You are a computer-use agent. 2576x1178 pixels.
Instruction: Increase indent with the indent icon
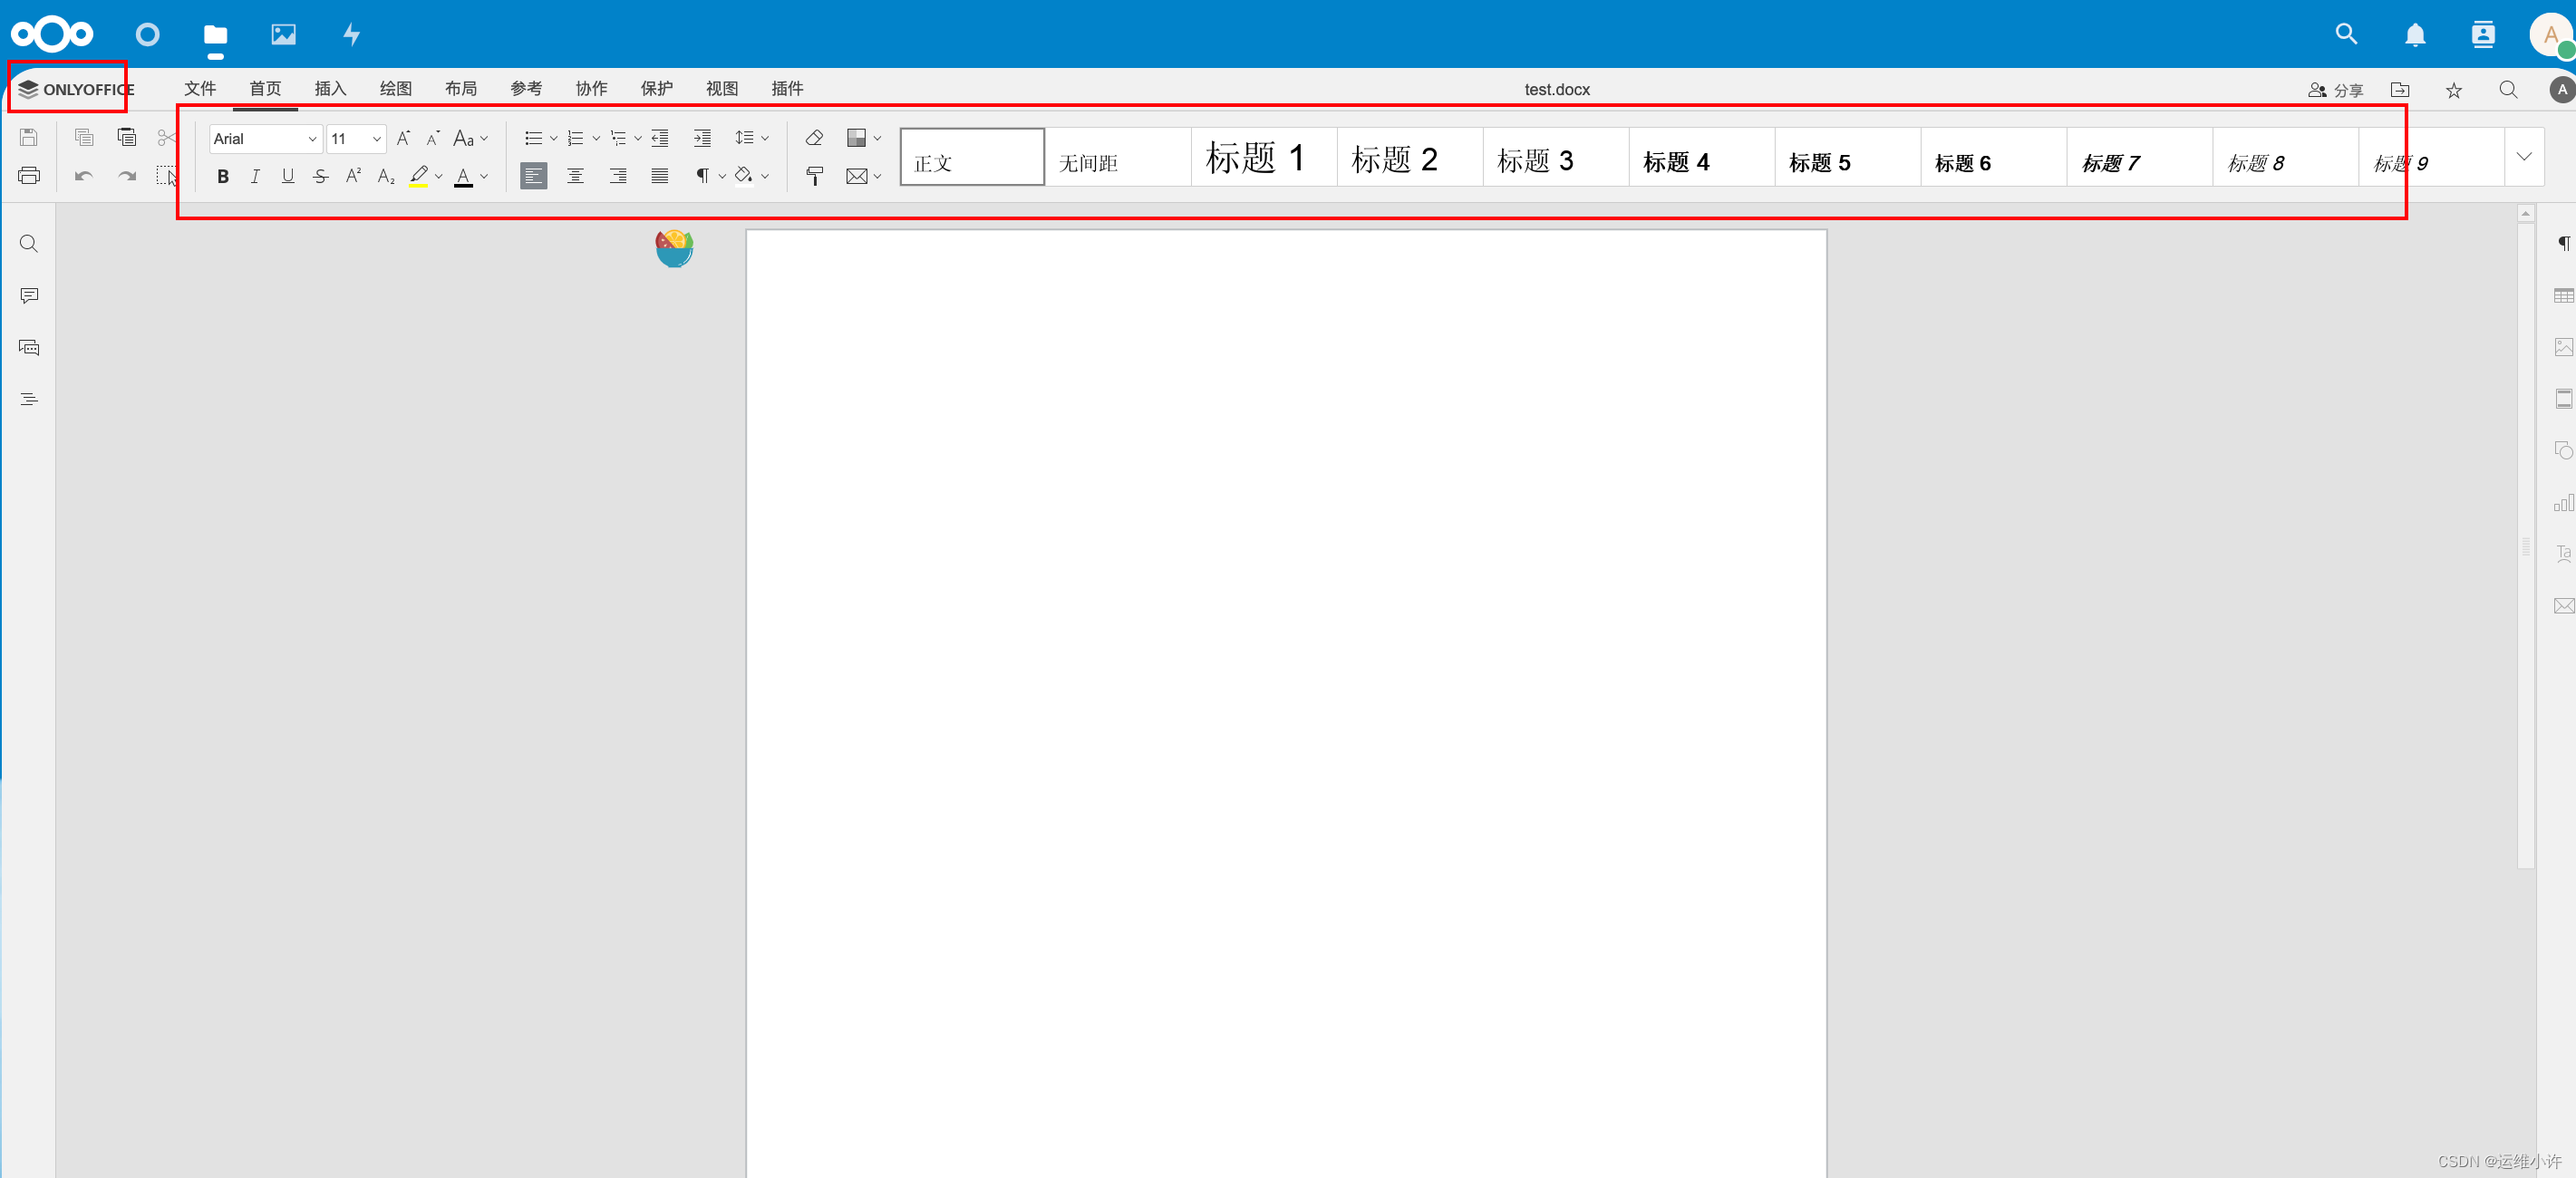point(702,138)
